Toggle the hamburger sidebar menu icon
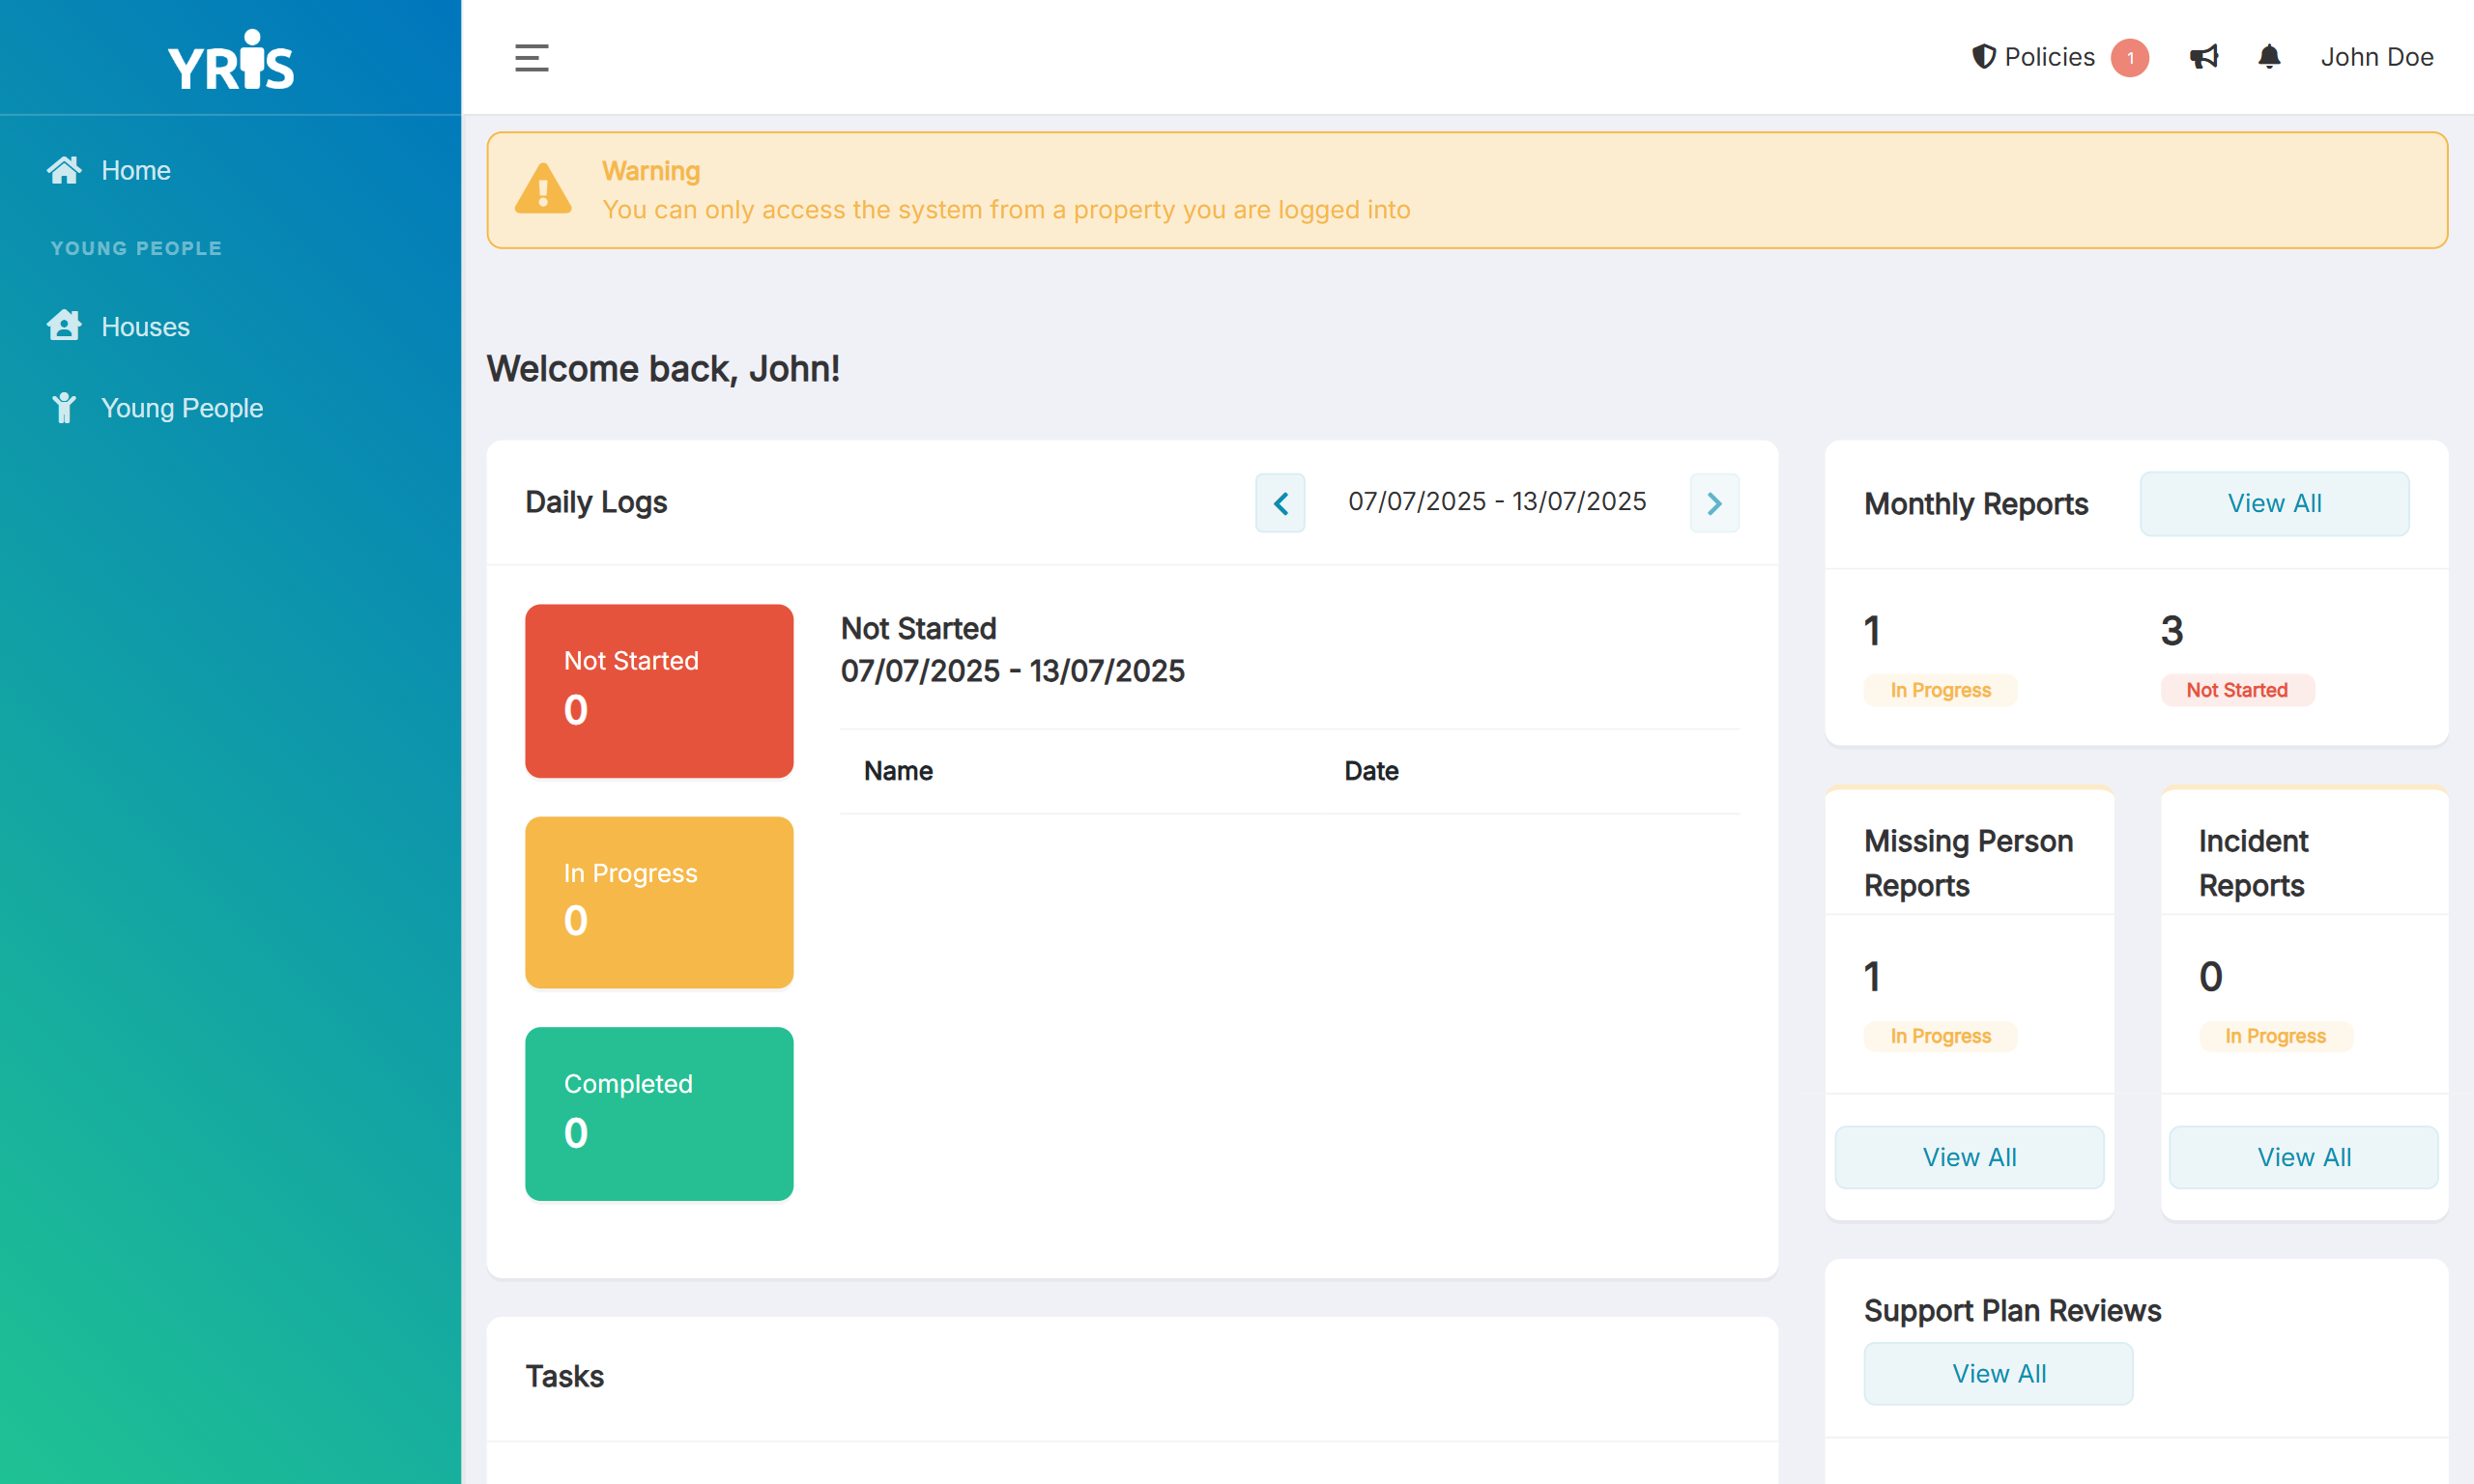This screenshot has width=2474, height=1484. [x=531, y=57]
